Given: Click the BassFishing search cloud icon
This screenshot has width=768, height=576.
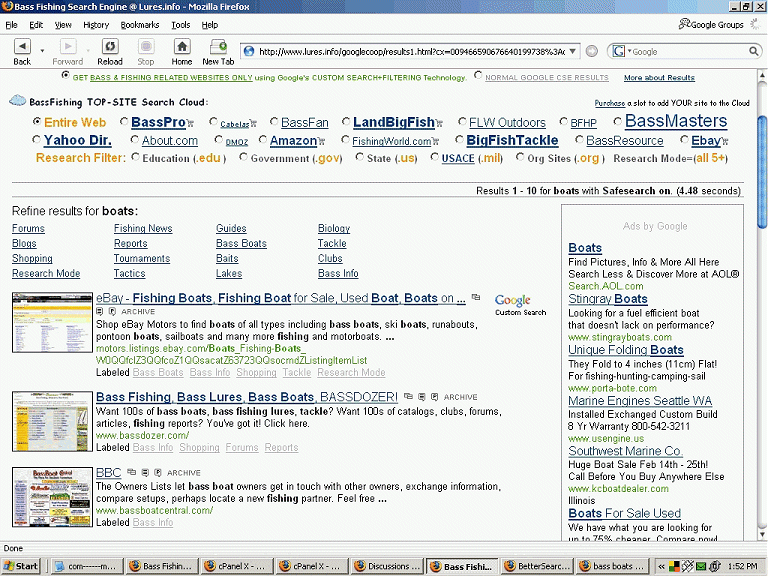Looking at the screenshot, I should pos(17,101).
